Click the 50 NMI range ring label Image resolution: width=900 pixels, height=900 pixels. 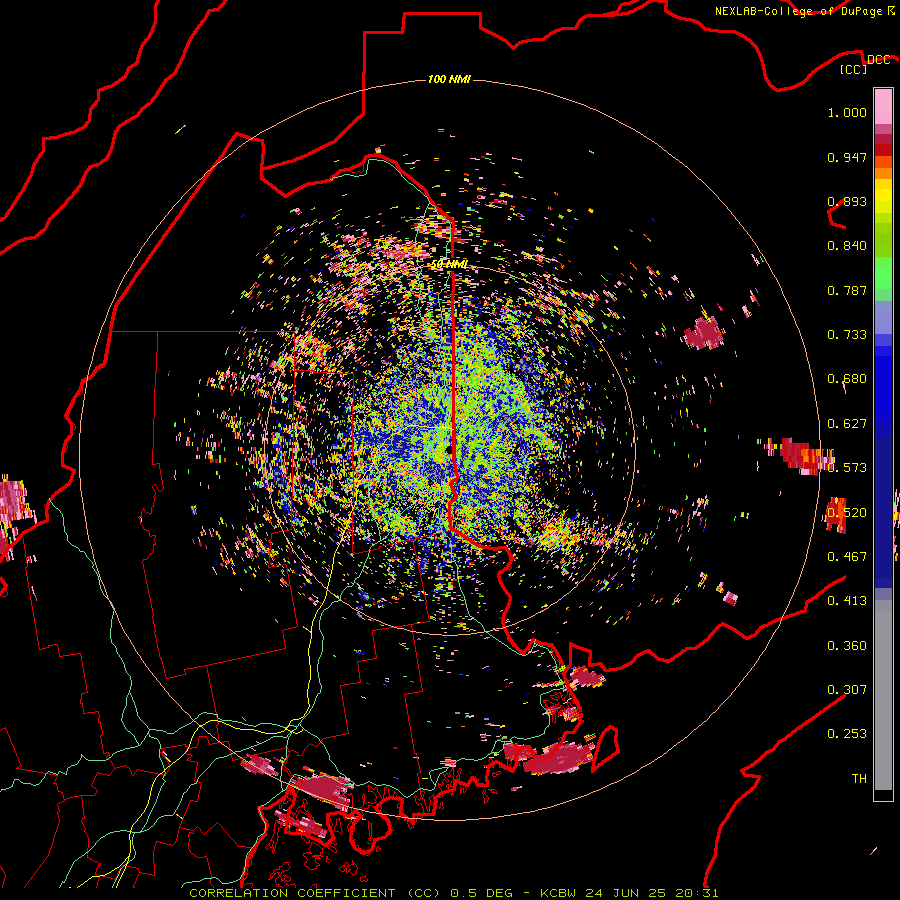[449, 264]
